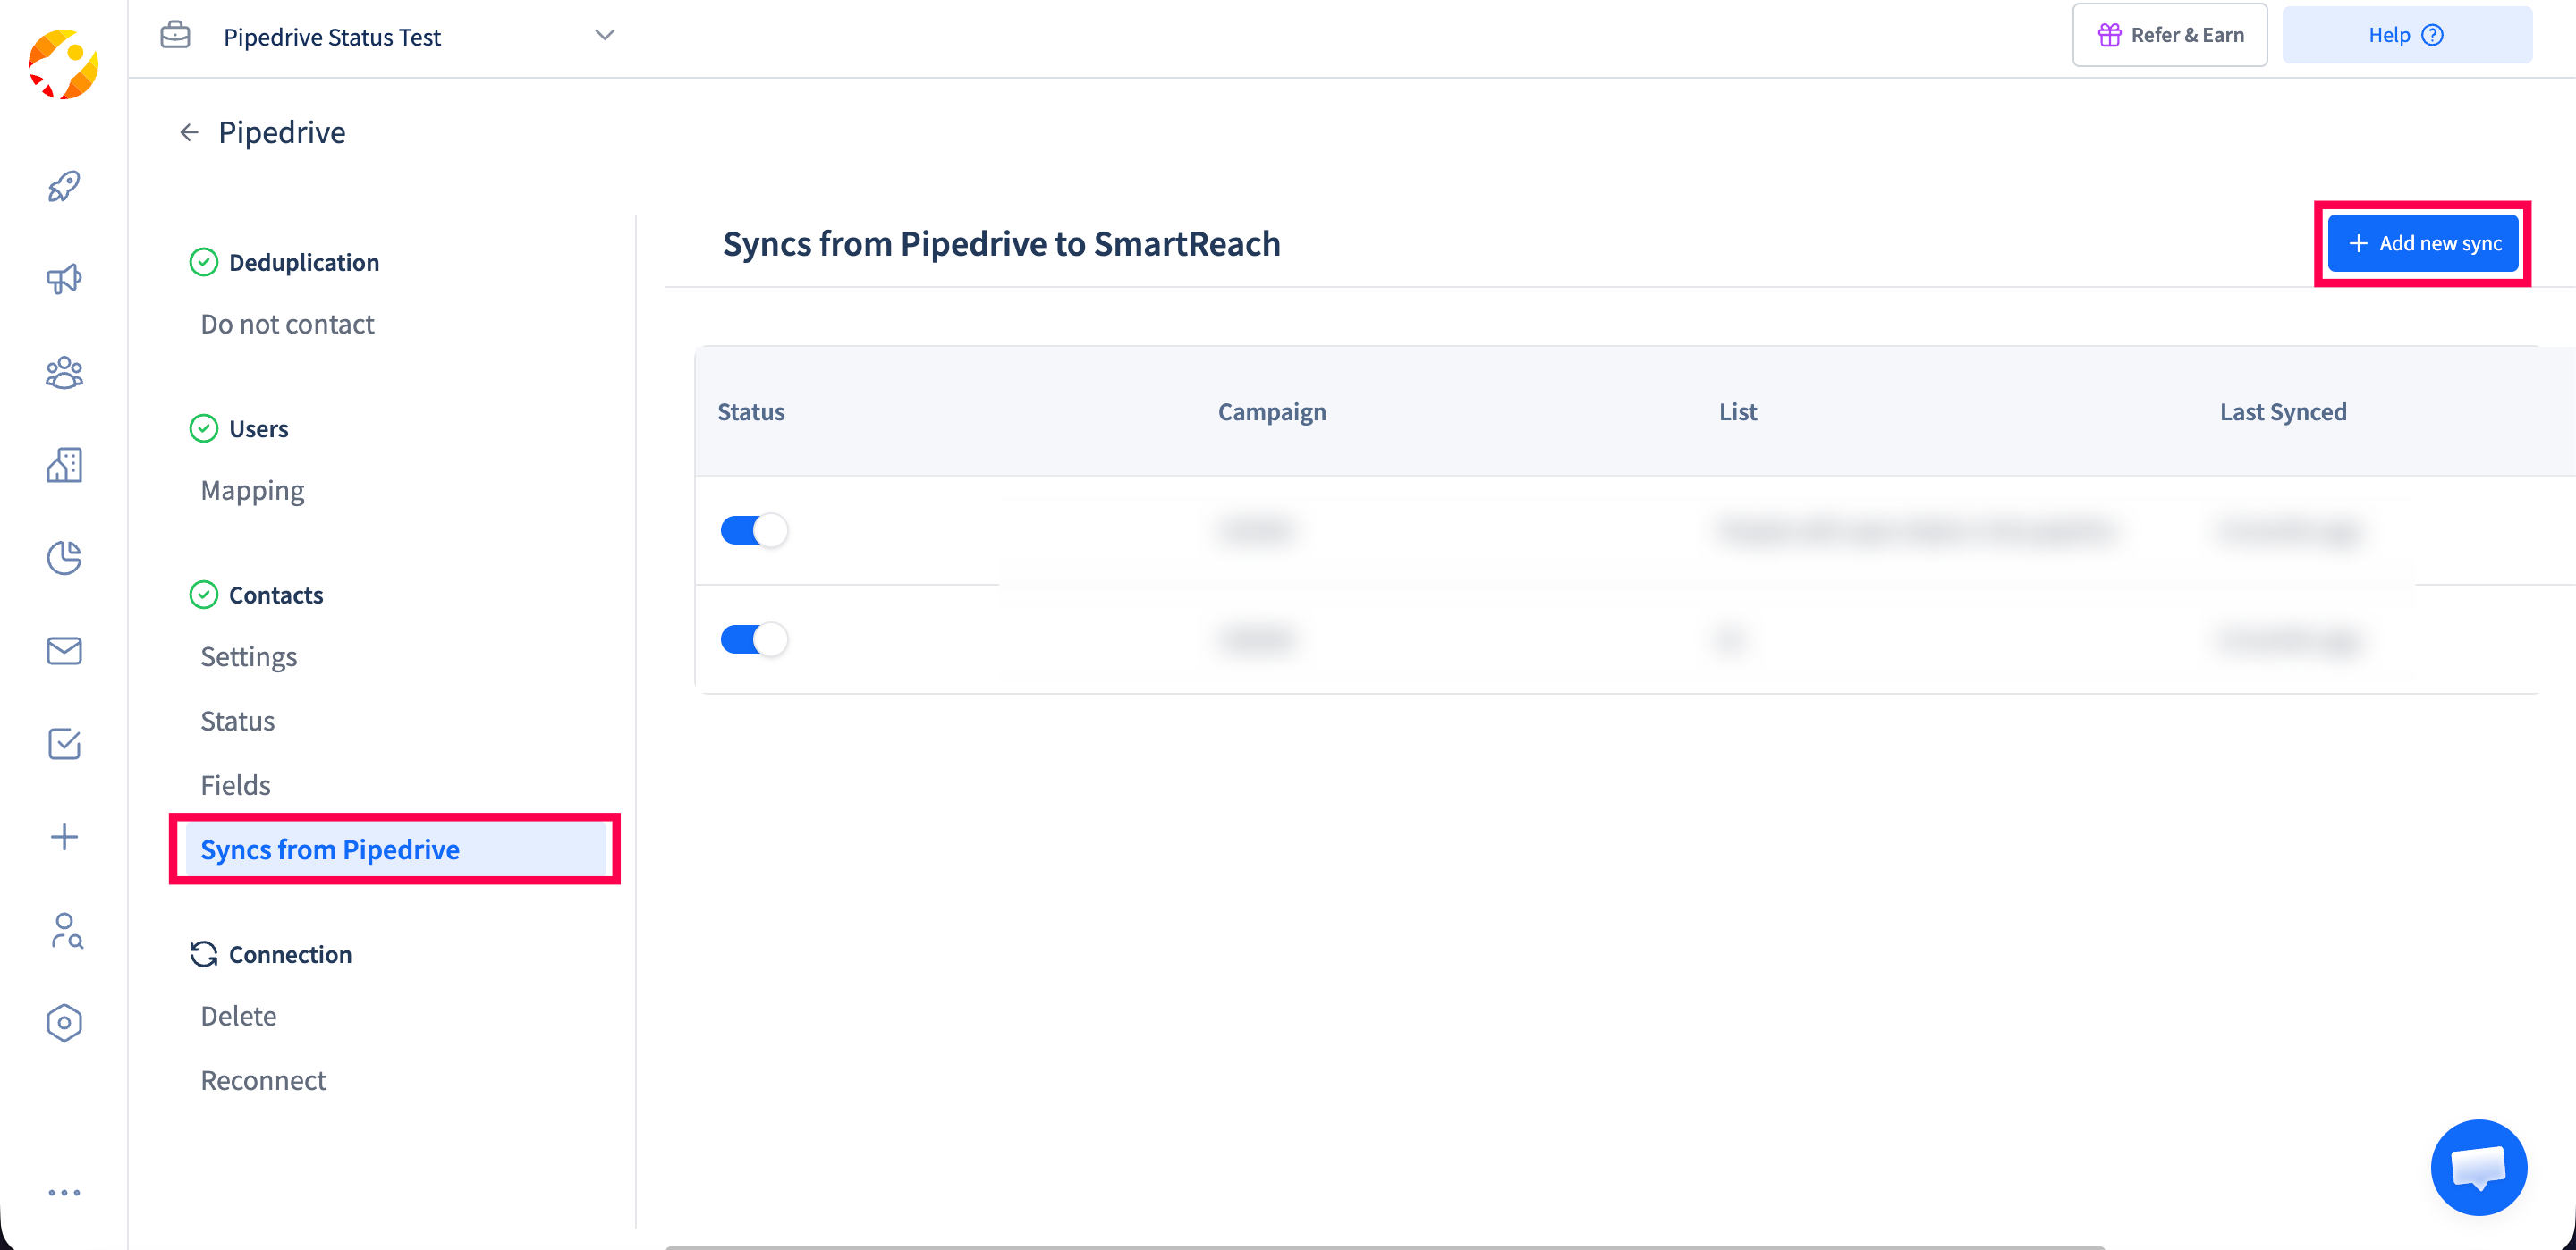Toggle off the first sync status switch
Viewport: 2576px width, 1250px height.
(753, 530)
